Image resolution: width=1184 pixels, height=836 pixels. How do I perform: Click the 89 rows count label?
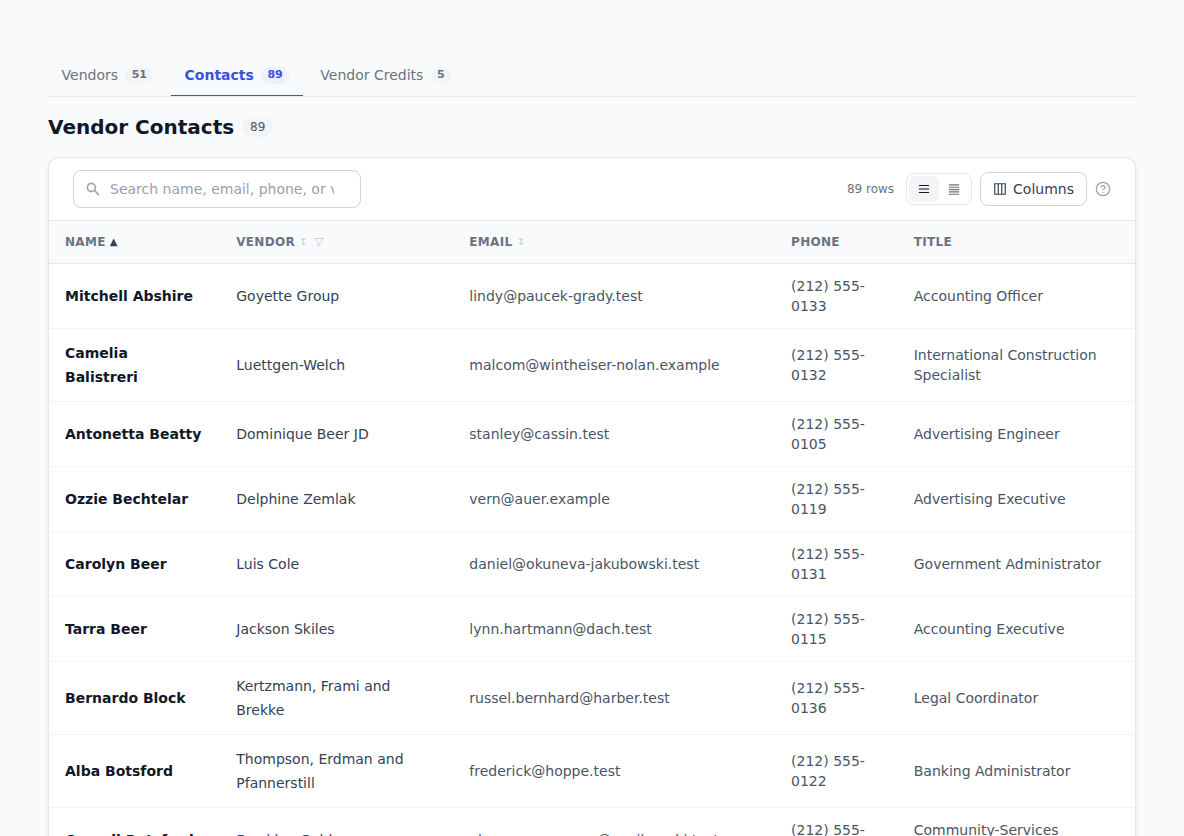coord(870,189)
